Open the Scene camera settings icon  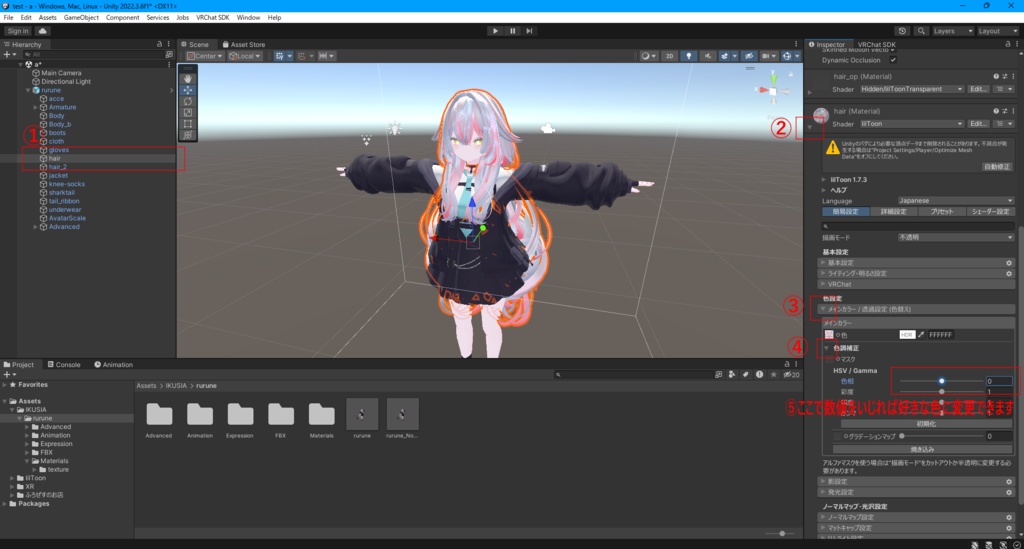pyautogui.click(x=768, y=56)
